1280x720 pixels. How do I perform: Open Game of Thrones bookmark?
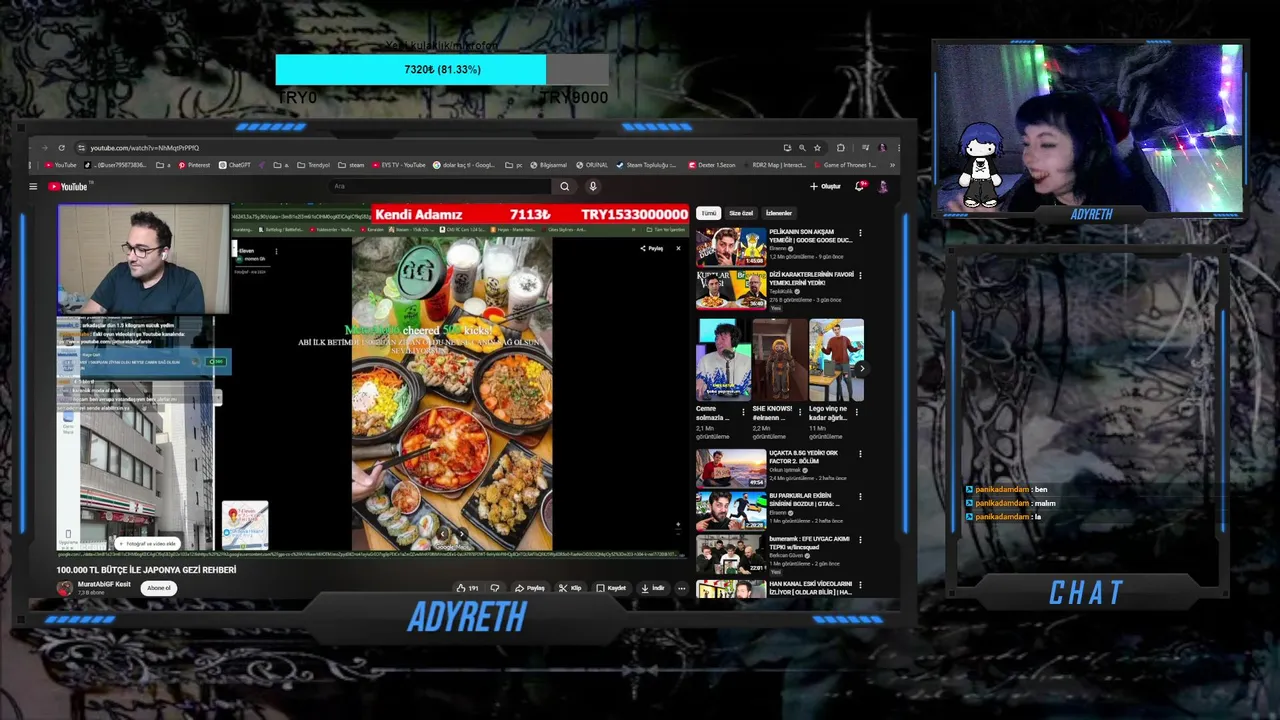tap(846, 165)
